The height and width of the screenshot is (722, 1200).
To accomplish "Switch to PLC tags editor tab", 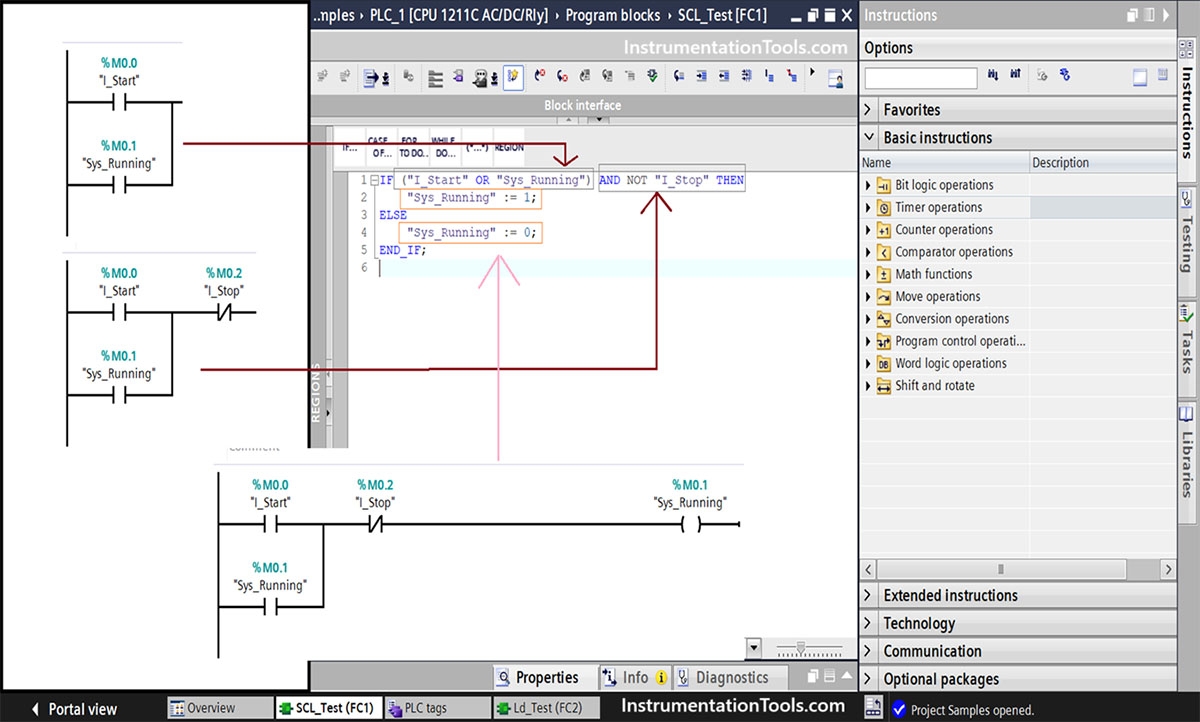I will [x=437, y=708].
